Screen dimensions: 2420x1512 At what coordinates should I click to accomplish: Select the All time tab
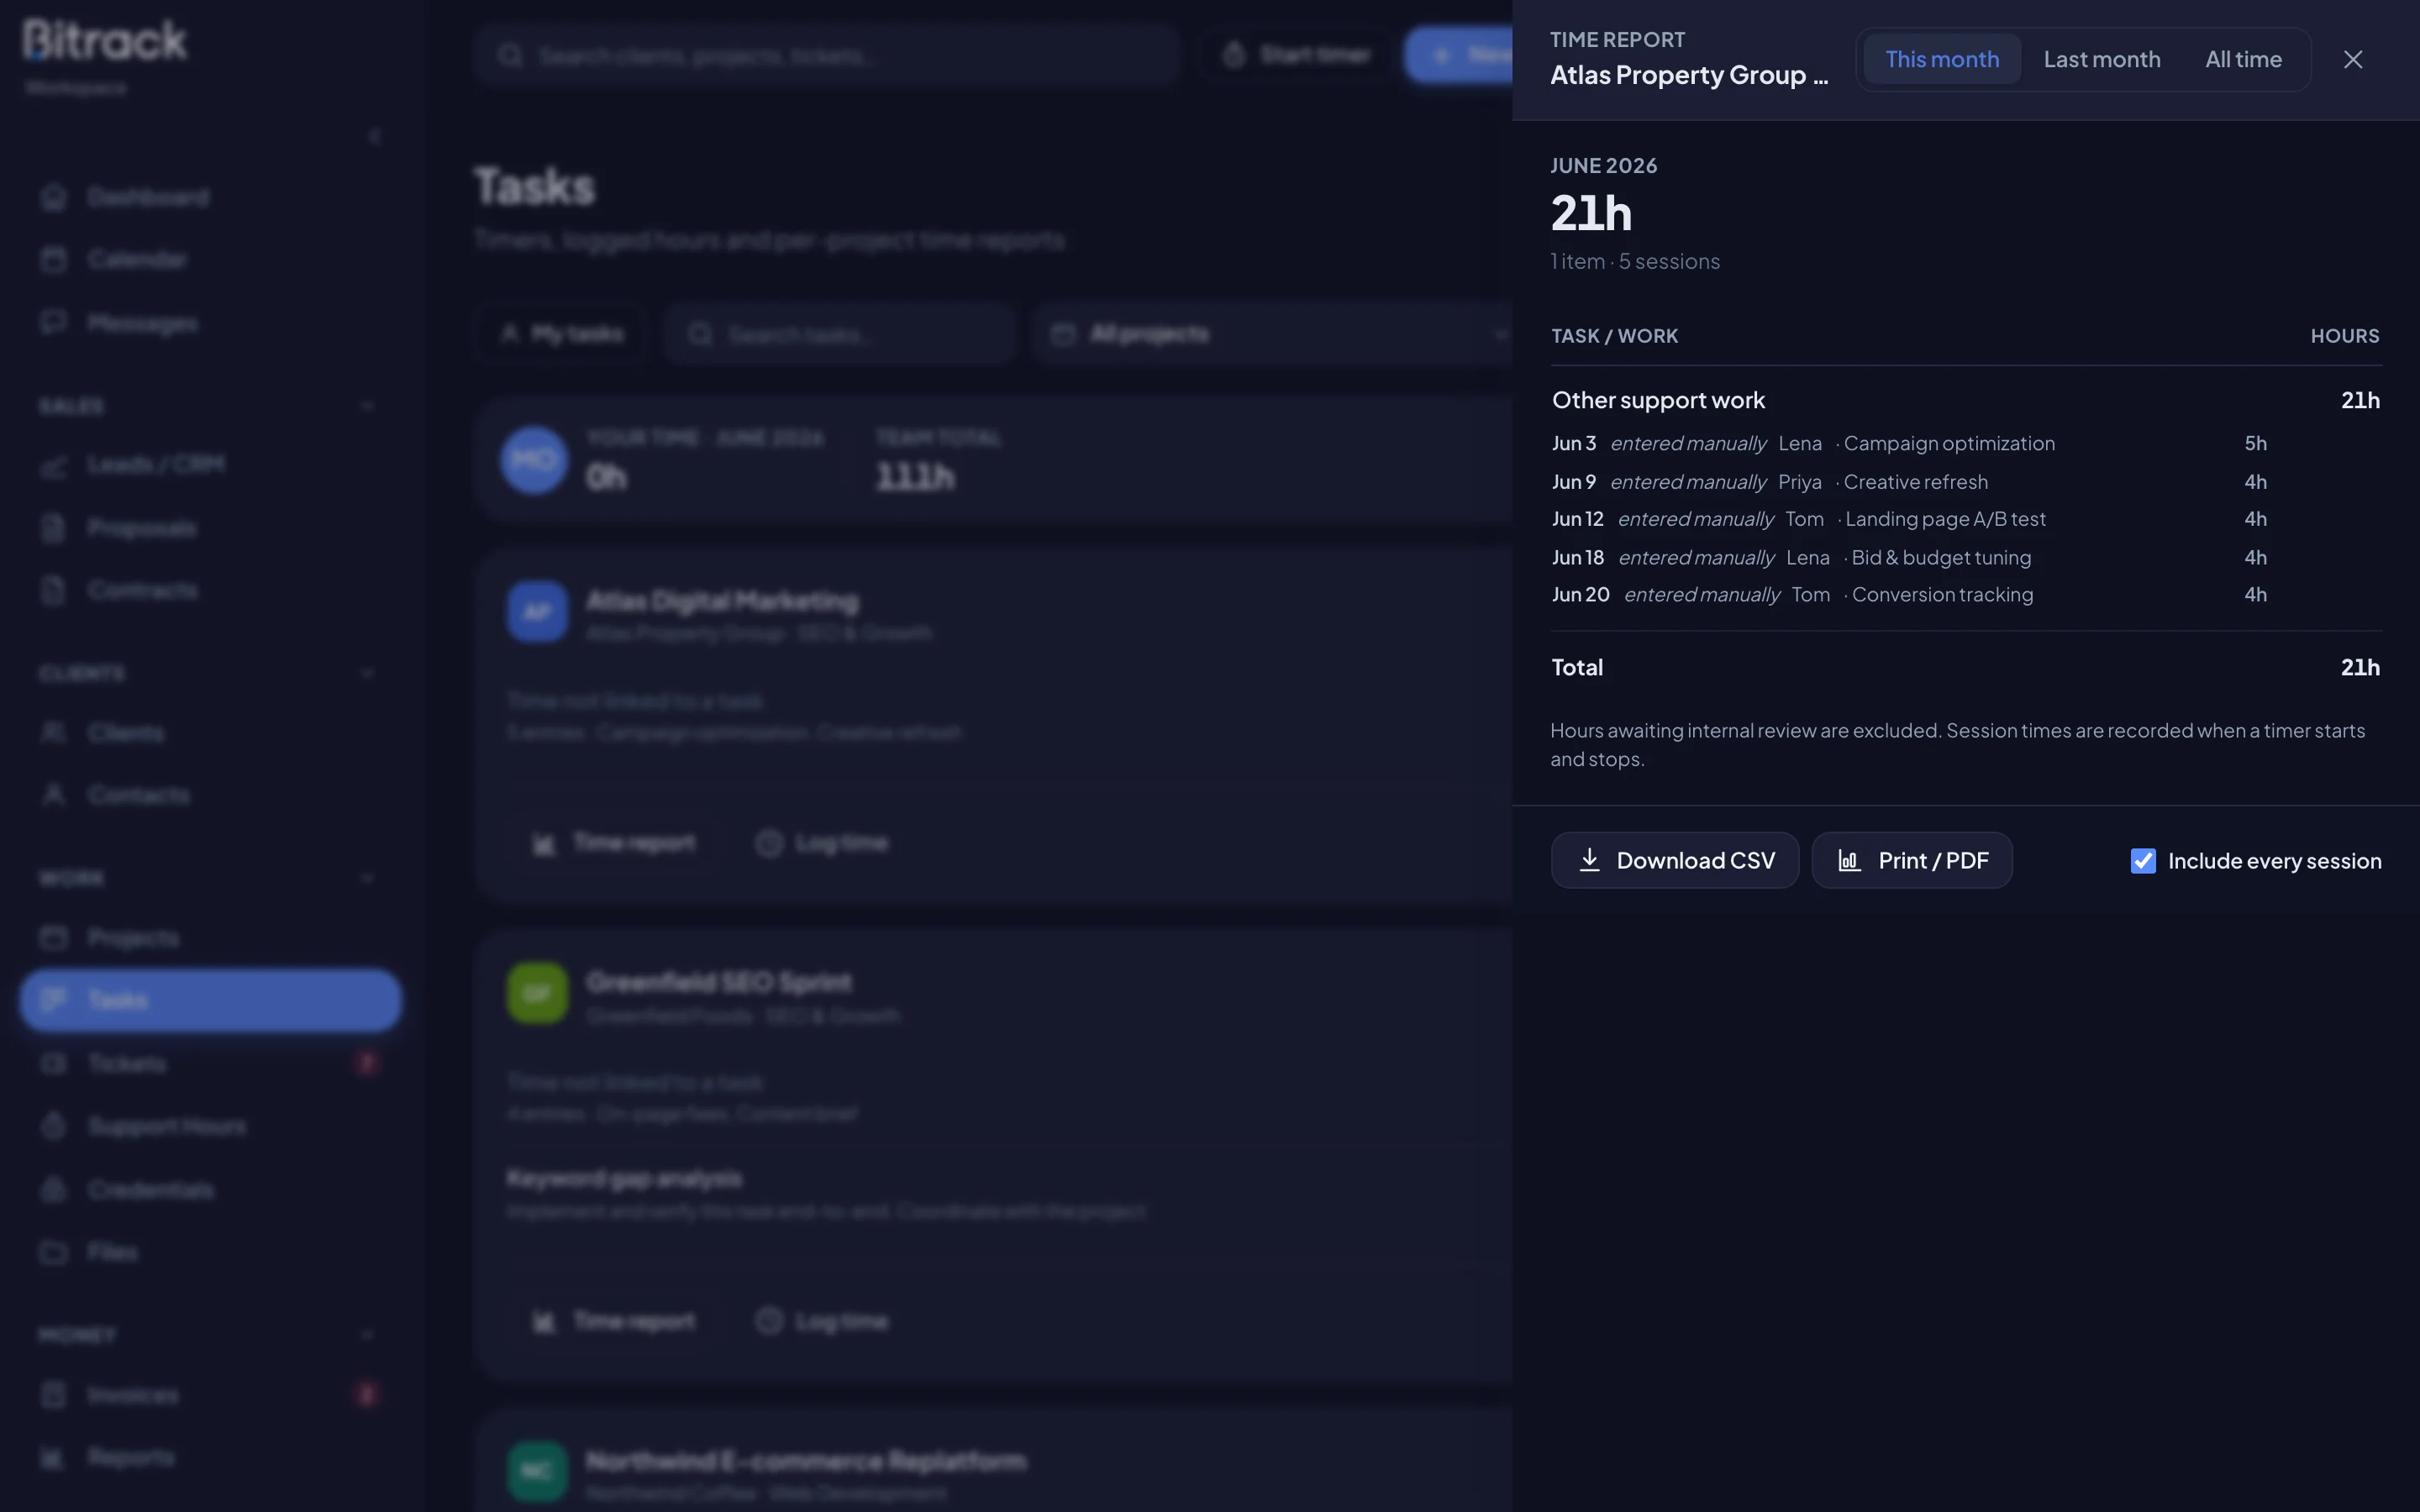pyautogui.click(x=2243, y=59)
